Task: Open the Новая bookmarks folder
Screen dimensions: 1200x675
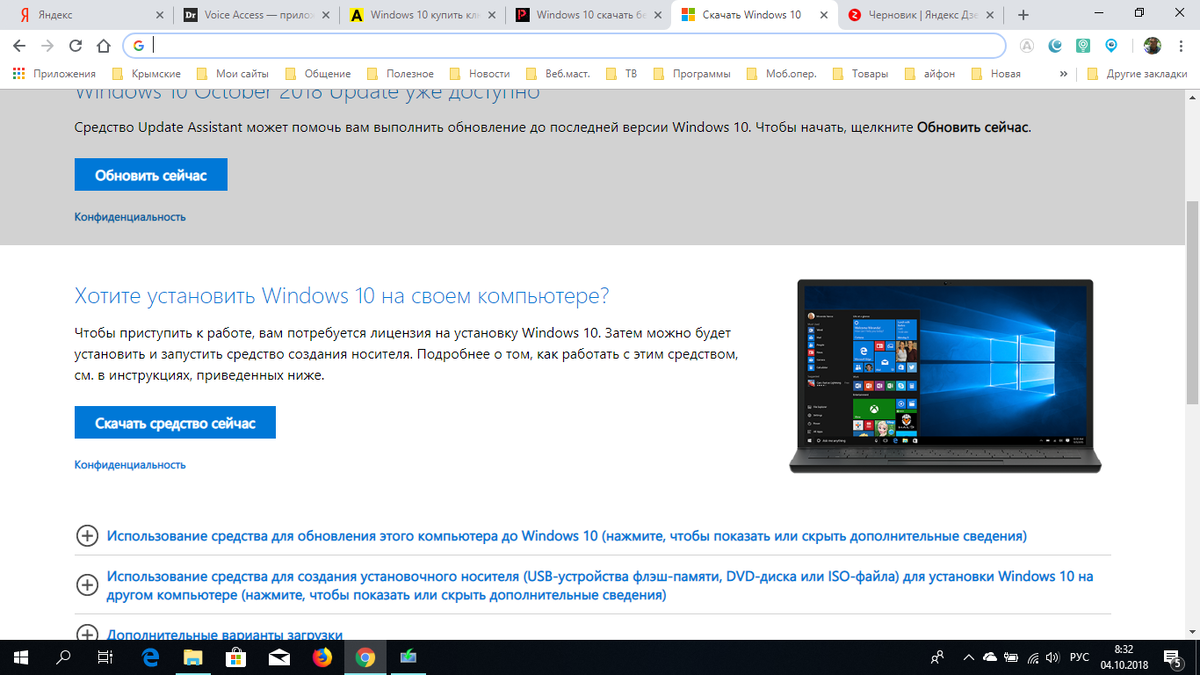Action: [x=995, y=74]
